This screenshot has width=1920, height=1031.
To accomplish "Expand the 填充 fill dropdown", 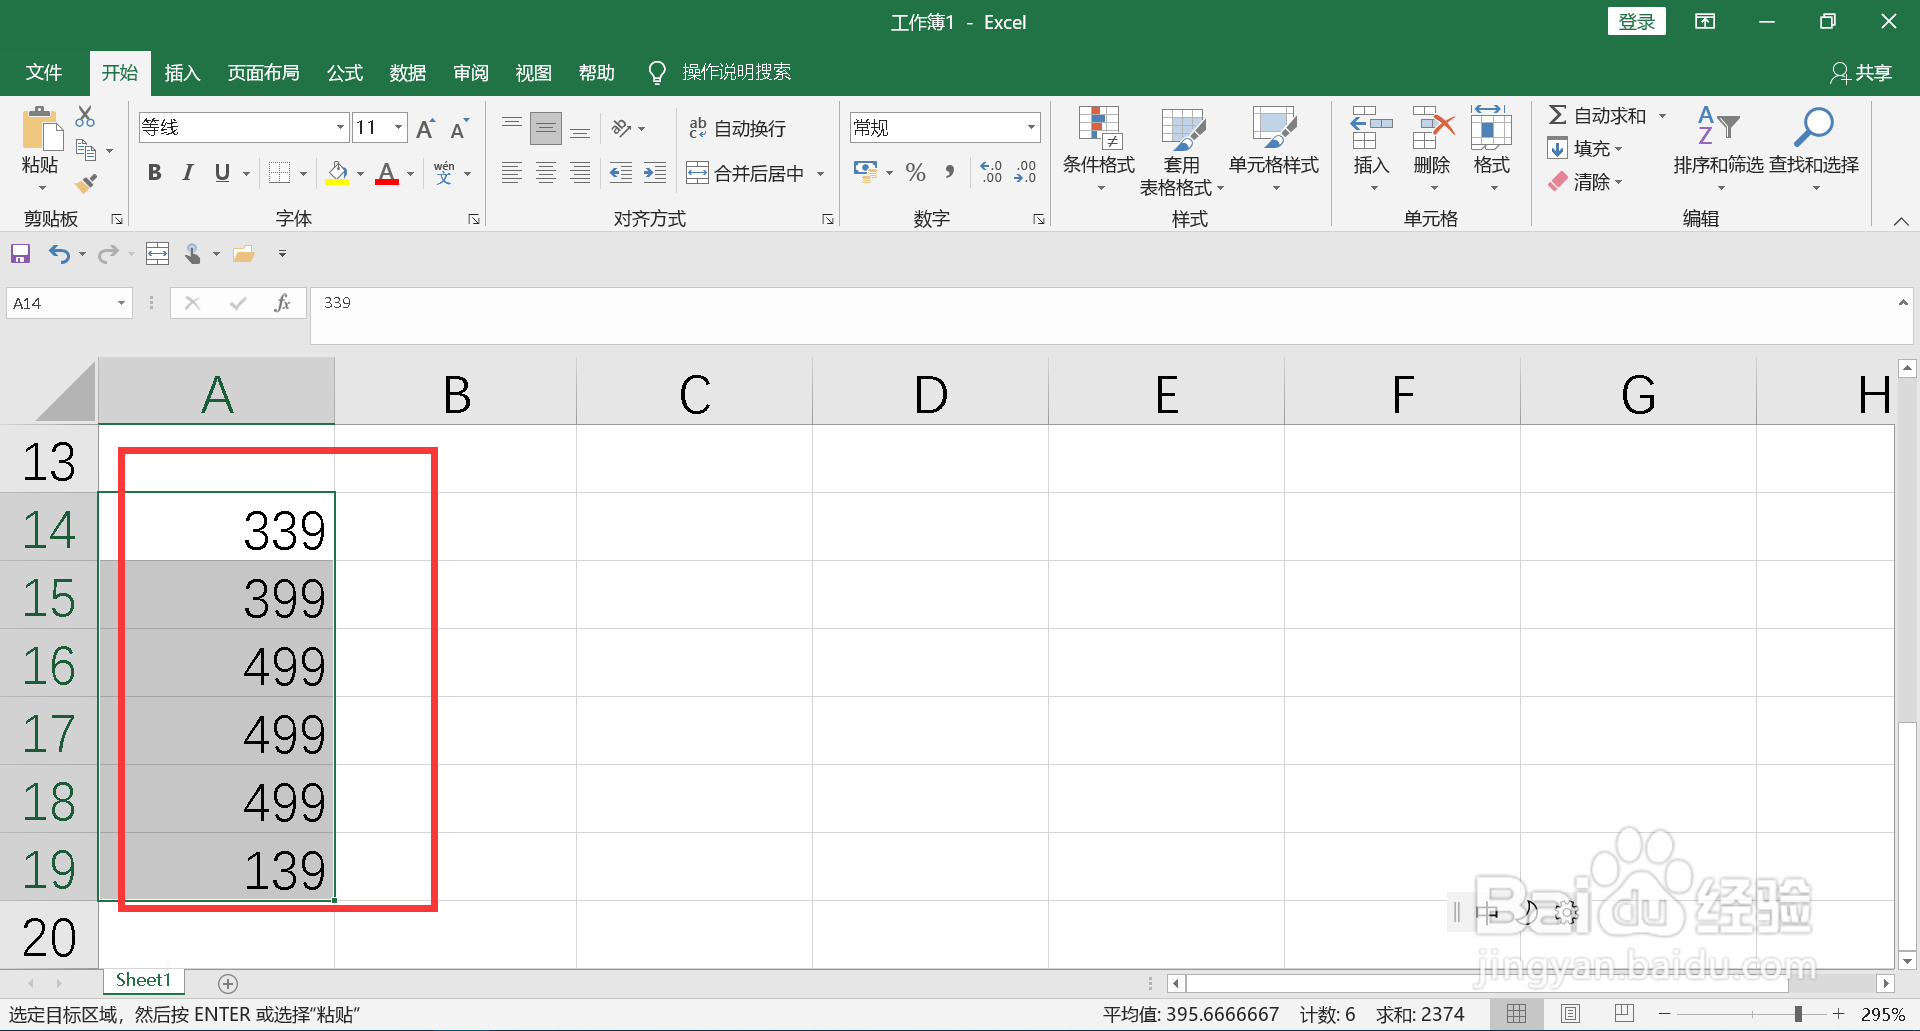I will pos(1618,149).
